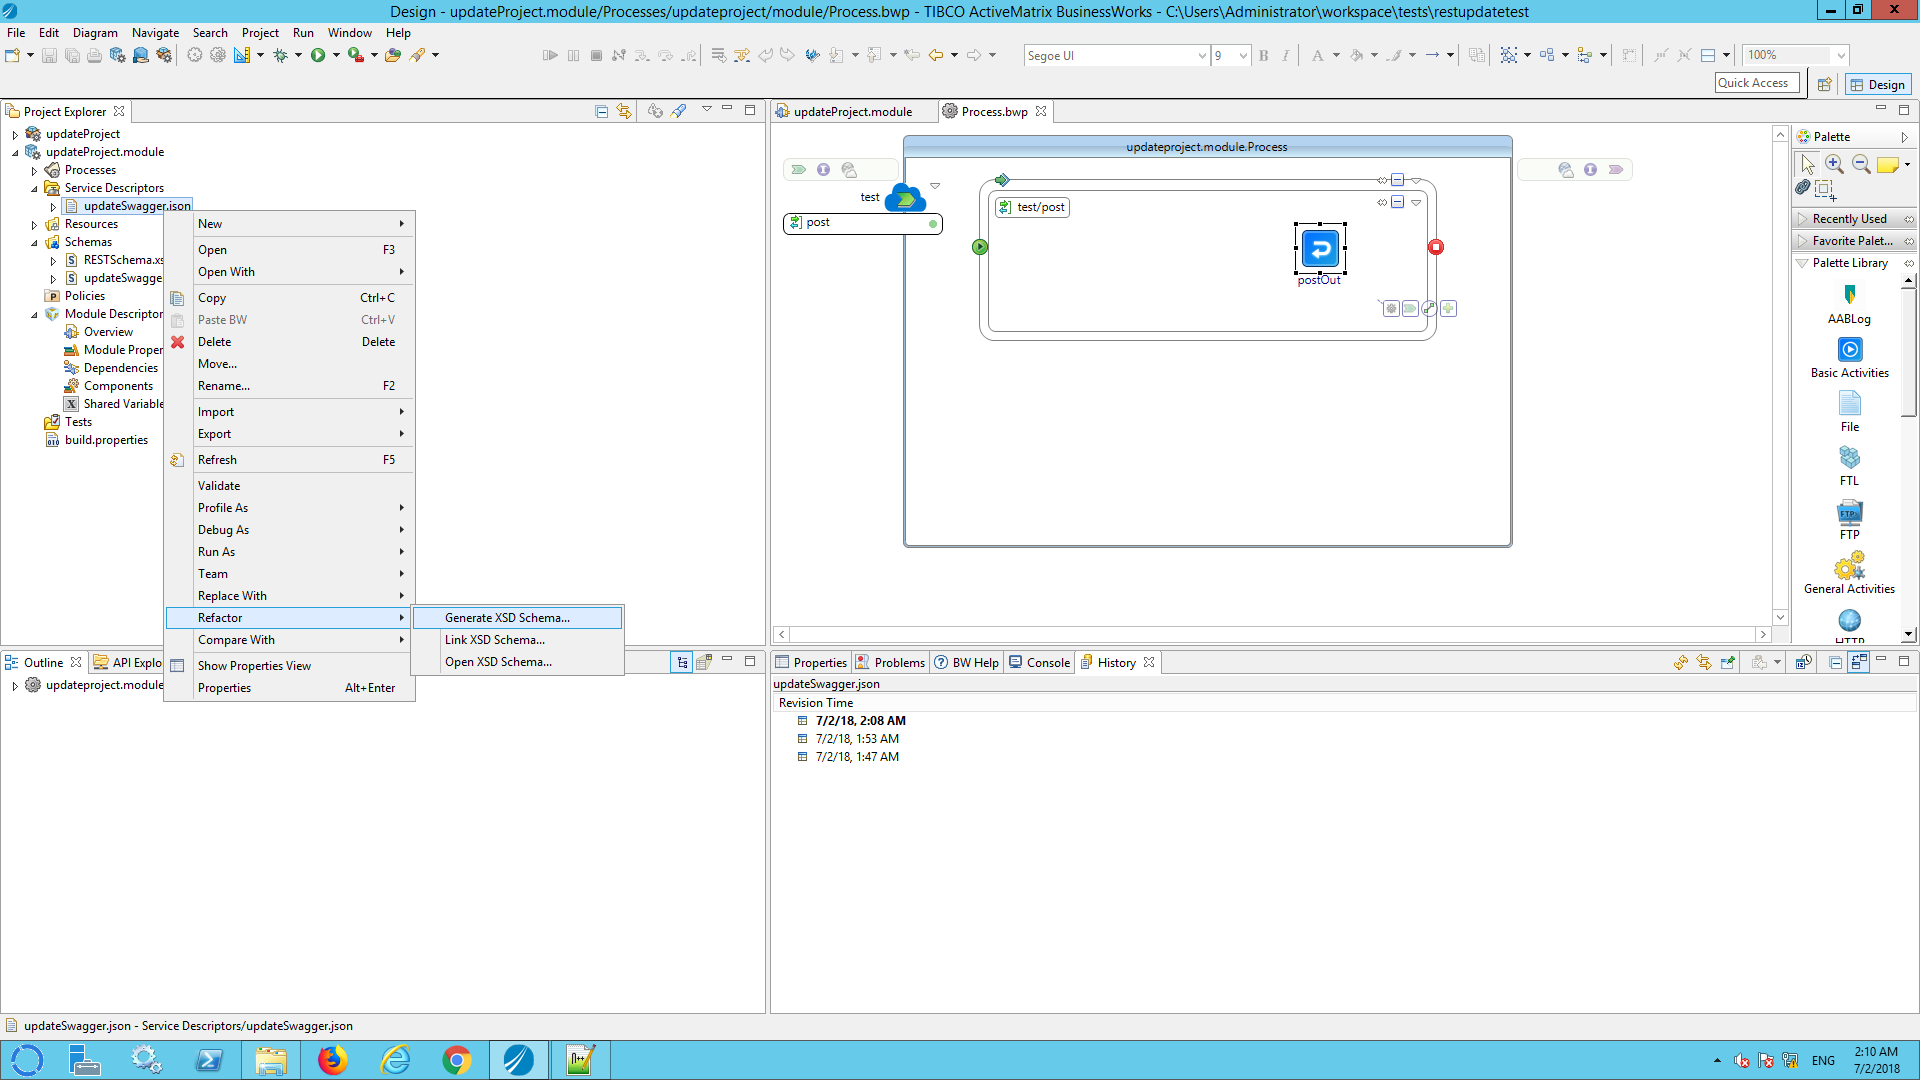This screenshot has height=1080, width=1920.
Task: Open the Diagram menu
Action: [95, 33]
